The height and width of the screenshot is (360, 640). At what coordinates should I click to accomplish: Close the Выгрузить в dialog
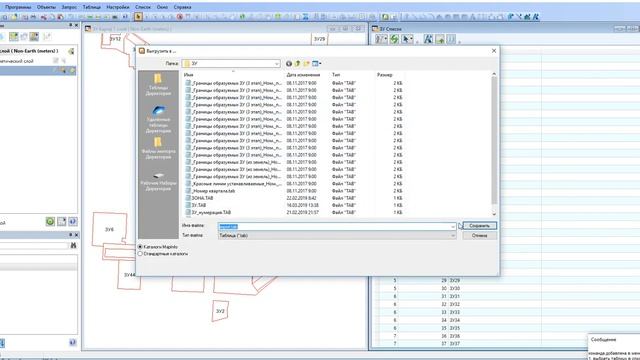(x=494, y=51)
